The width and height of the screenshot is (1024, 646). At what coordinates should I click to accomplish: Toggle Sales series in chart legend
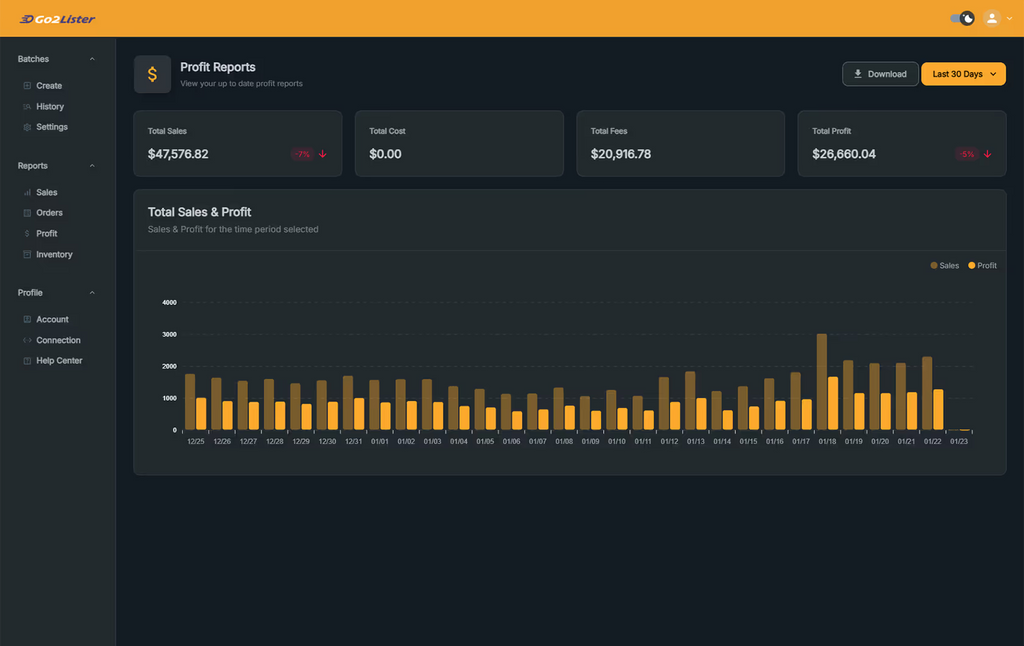coord(944,266)
